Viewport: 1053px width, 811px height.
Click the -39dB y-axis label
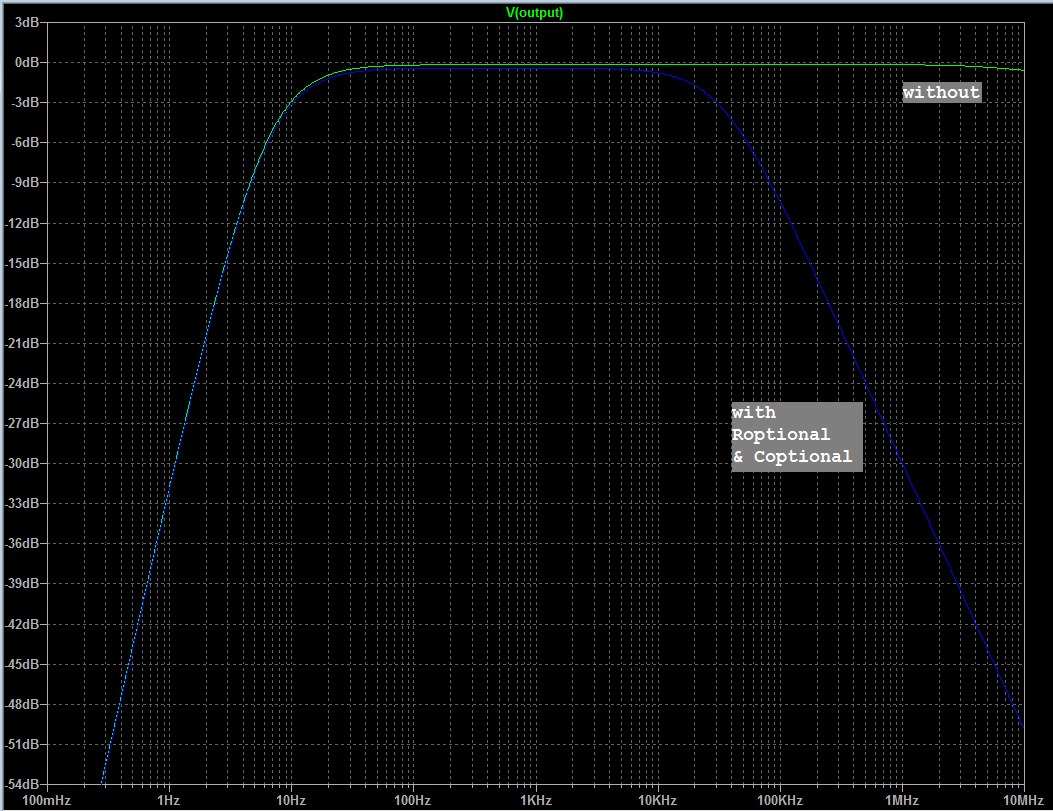click(22, 584)
